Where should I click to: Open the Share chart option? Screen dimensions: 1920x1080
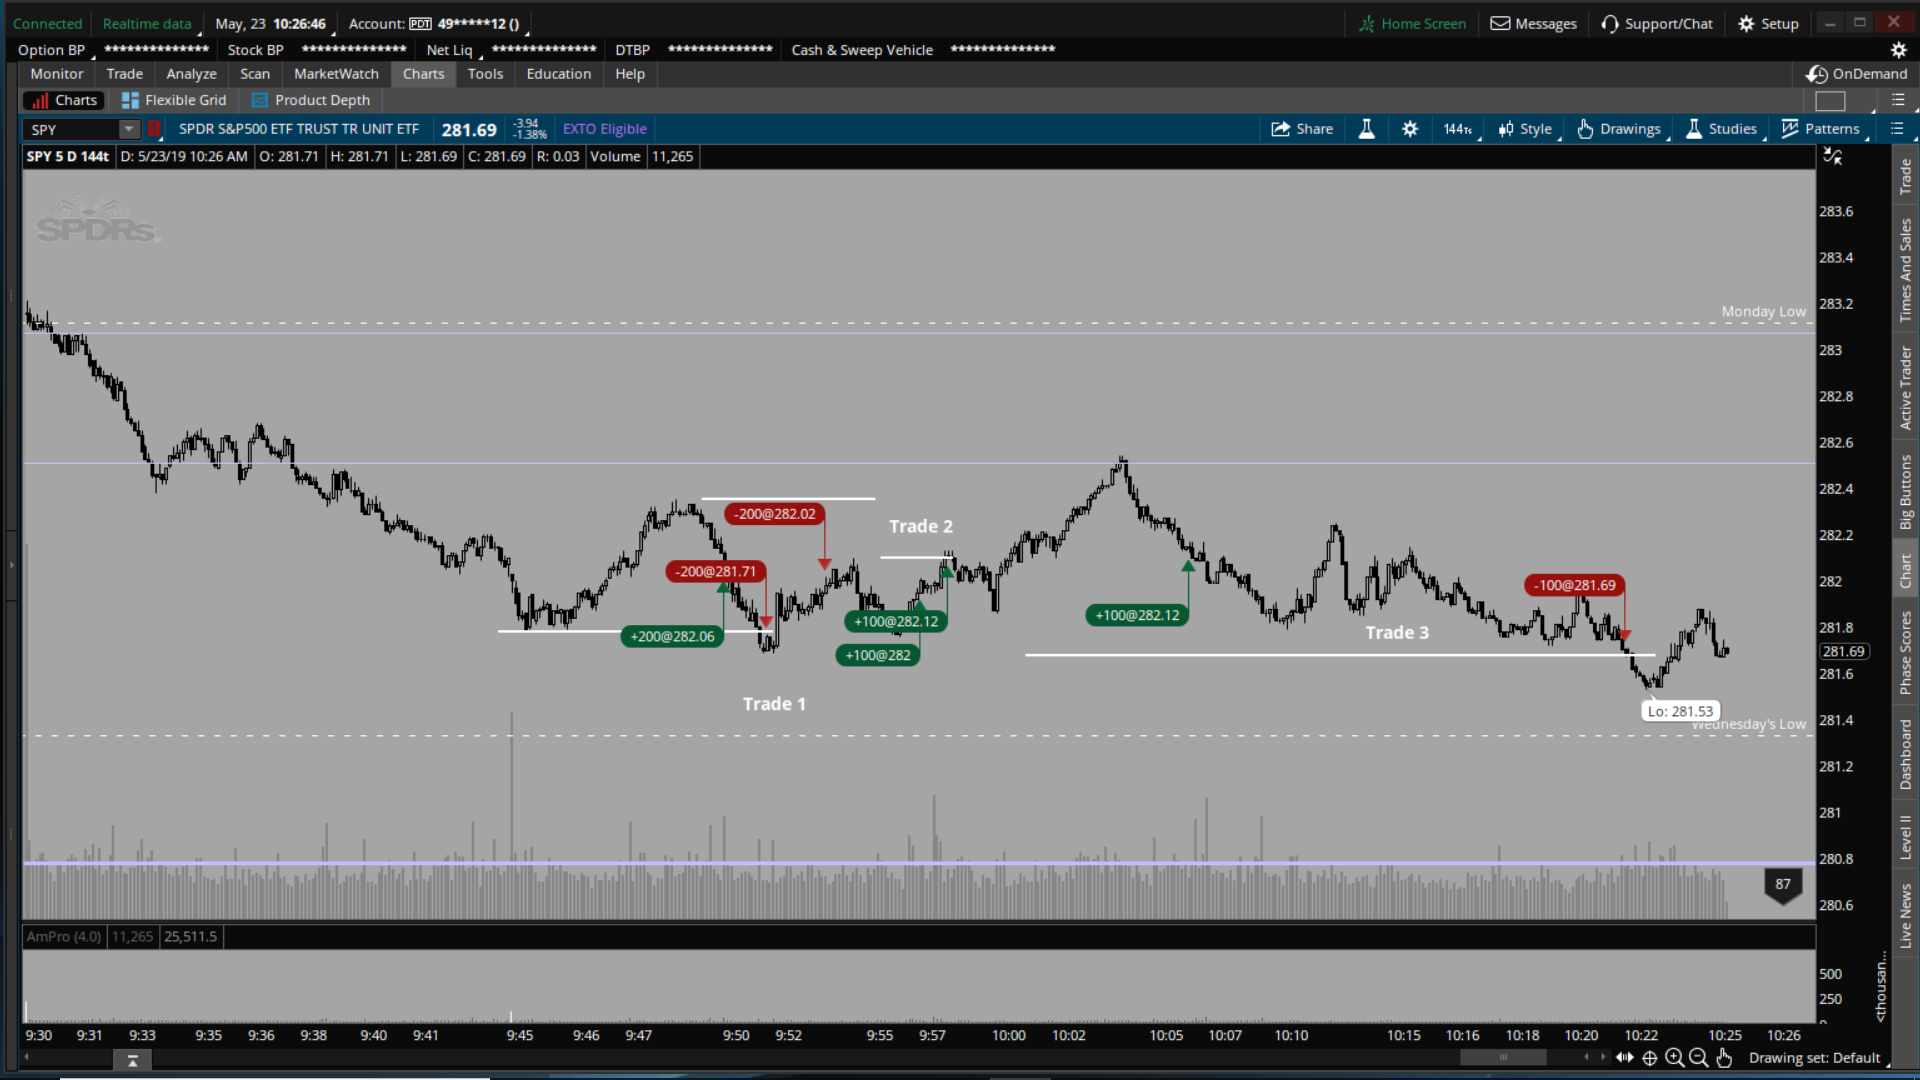(x=1301, y=129)
